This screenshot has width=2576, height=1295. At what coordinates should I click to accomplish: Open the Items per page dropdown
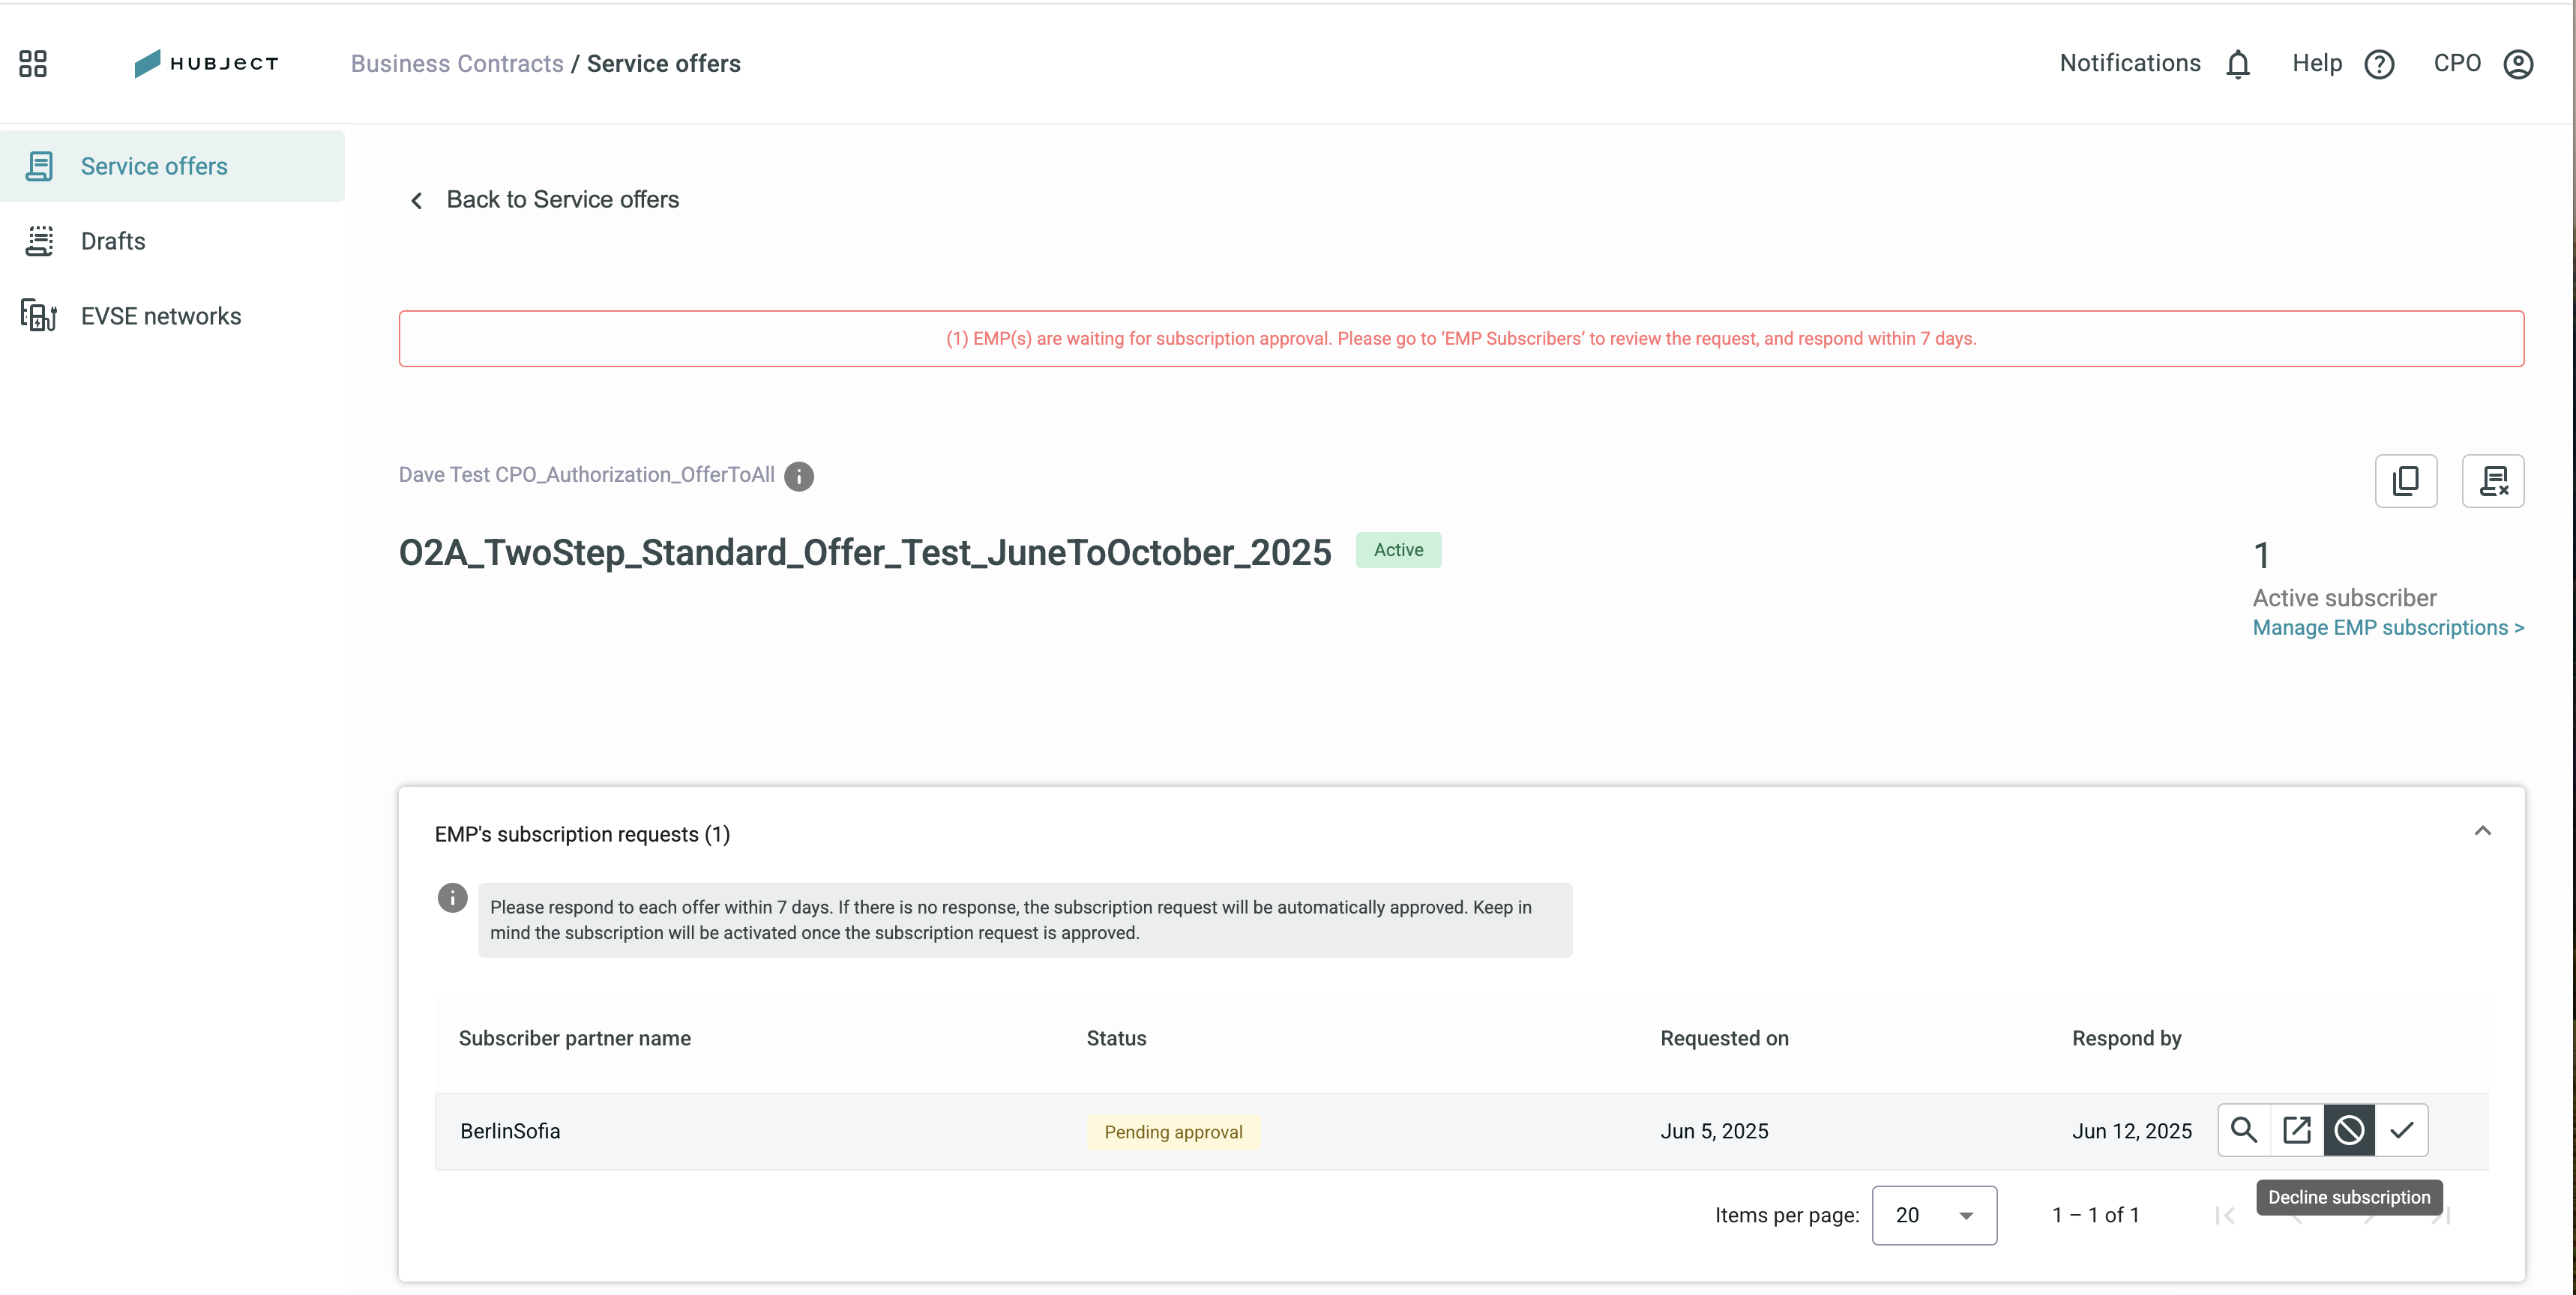1934,1215
